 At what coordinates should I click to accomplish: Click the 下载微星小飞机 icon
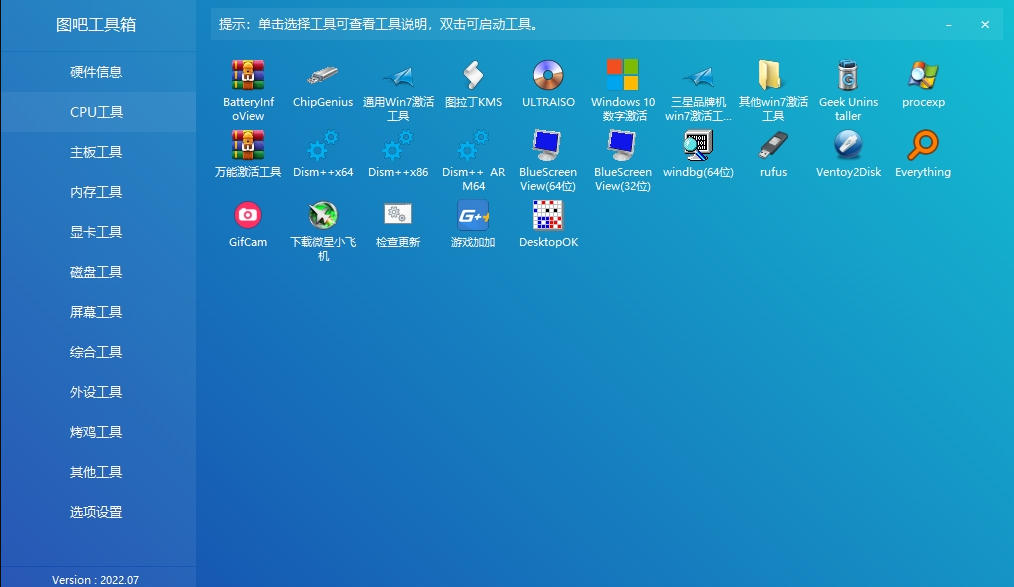[323, 215]
